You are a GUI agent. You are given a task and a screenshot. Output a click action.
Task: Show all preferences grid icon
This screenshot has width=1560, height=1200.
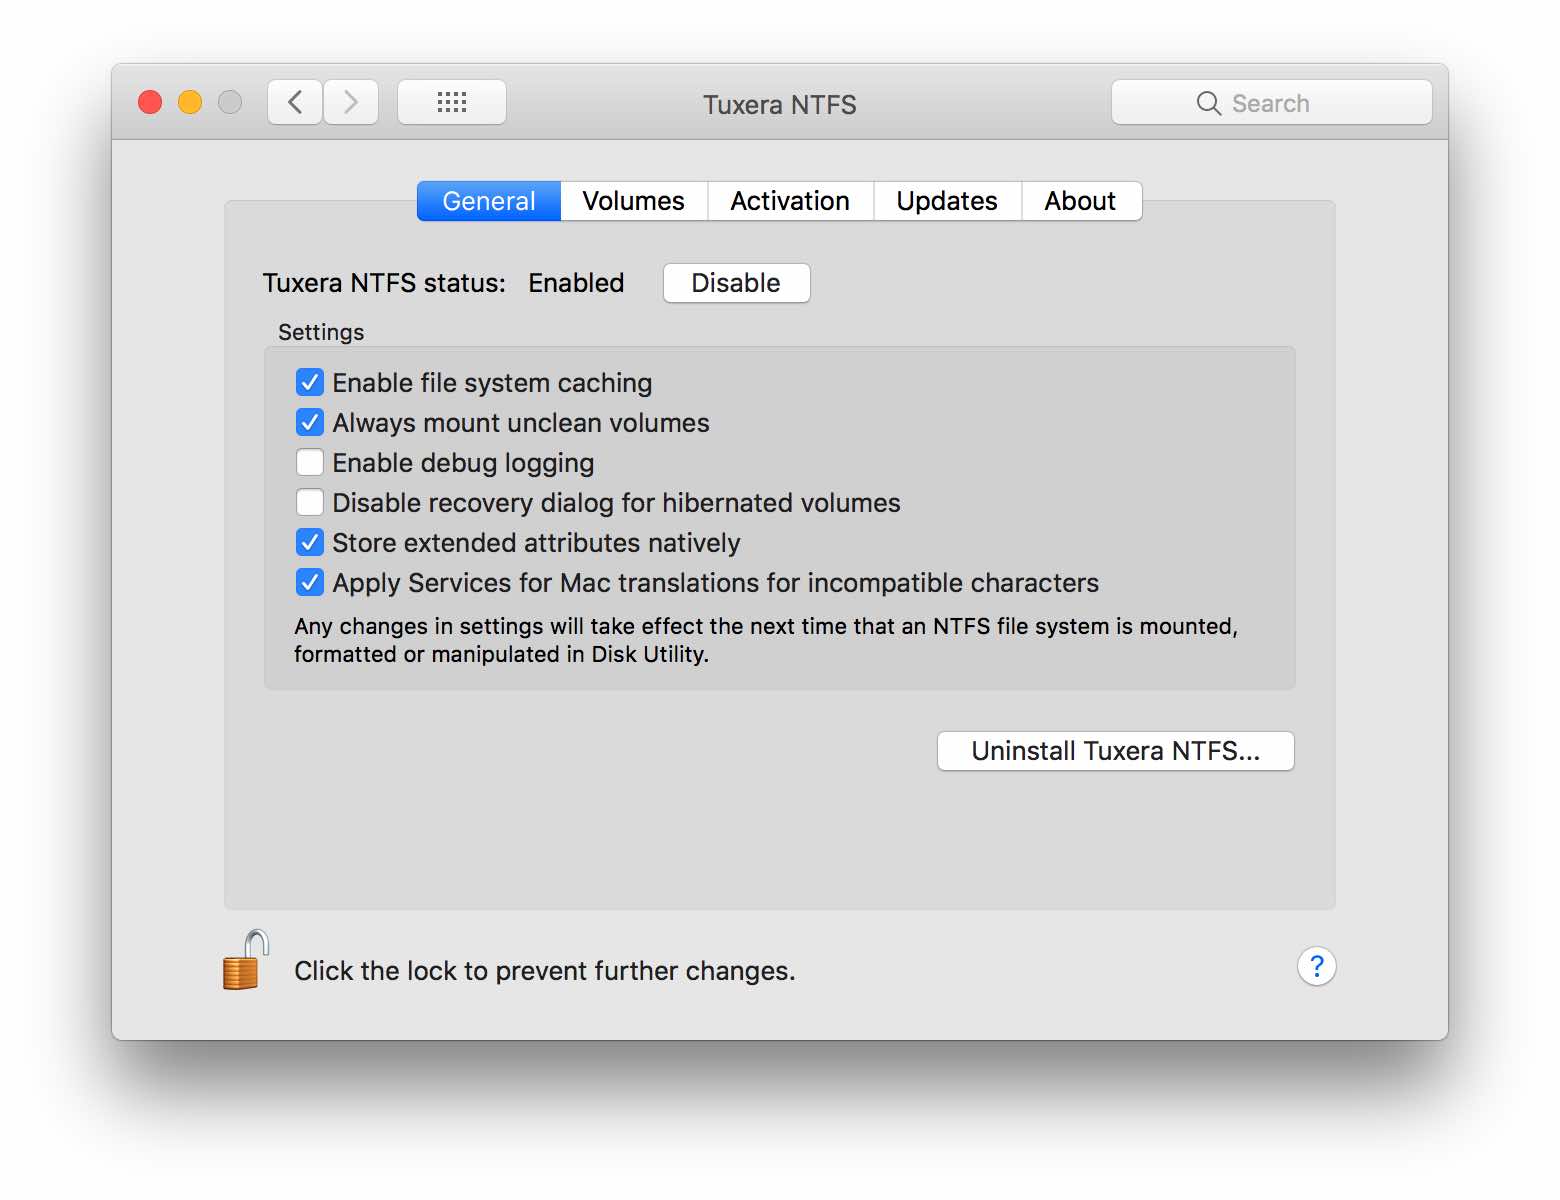tap(452, 102)
